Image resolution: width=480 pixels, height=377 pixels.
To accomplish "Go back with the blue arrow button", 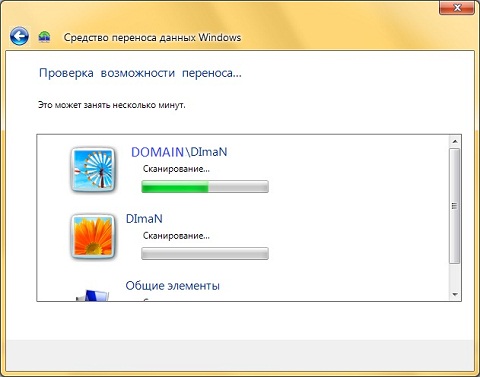I will click(19, 36).
